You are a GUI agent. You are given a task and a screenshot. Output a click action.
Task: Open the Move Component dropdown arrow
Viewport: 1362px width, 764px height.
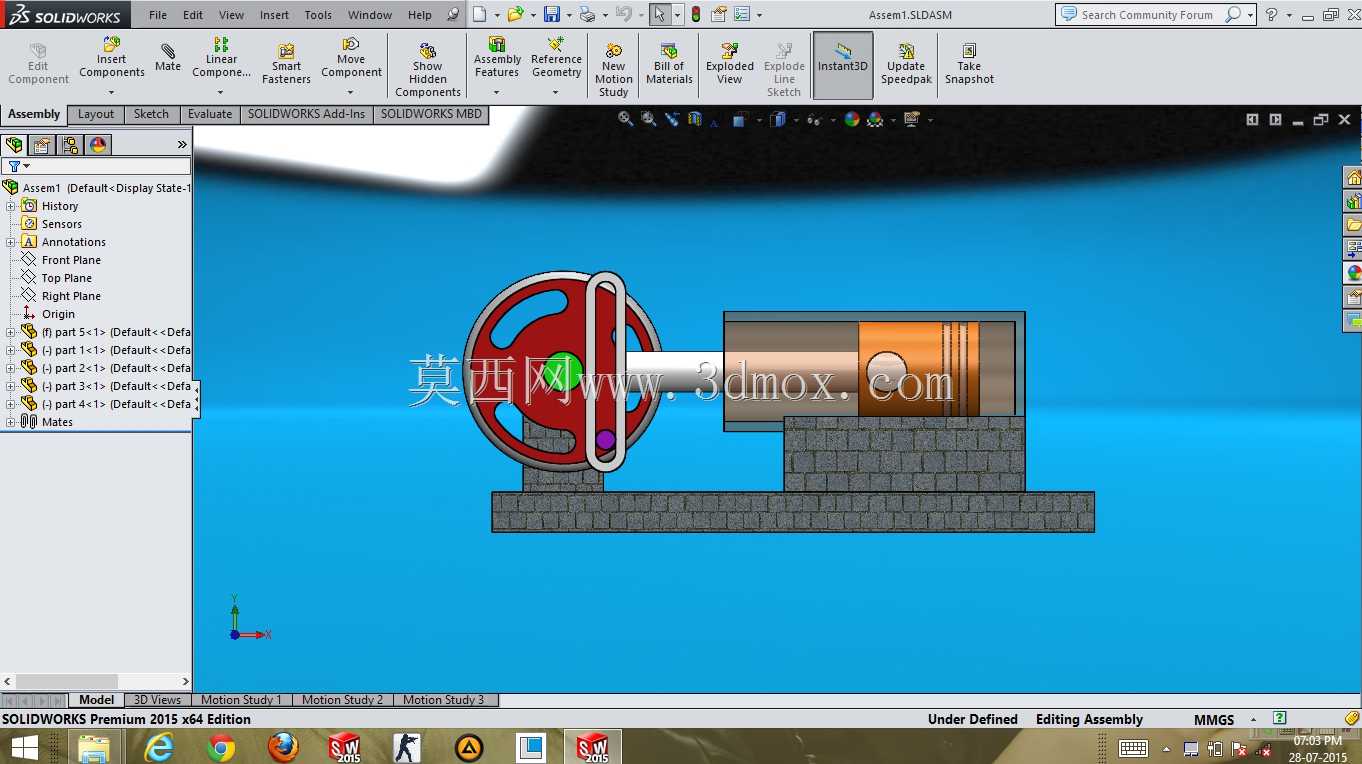pos(351,92)
